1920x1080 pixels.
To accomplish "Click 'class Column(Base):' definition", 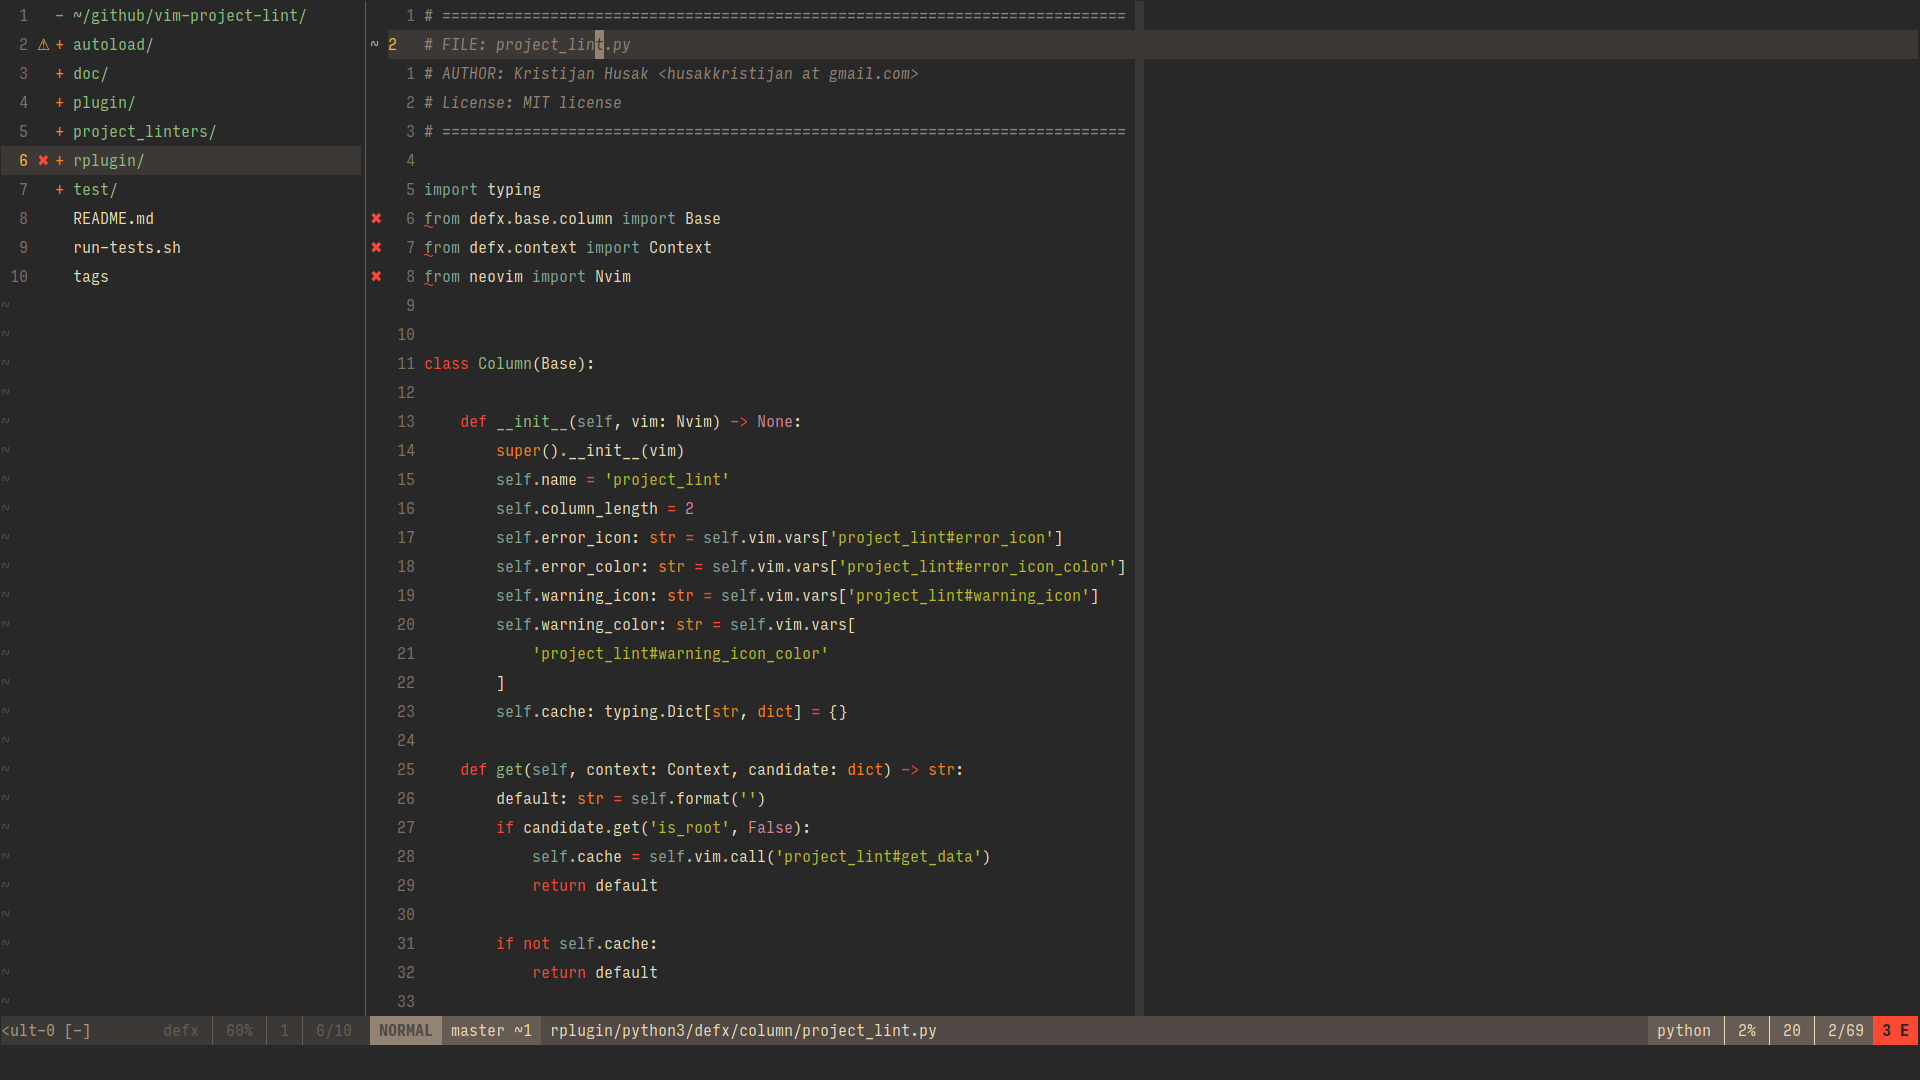I will [509, 364].
